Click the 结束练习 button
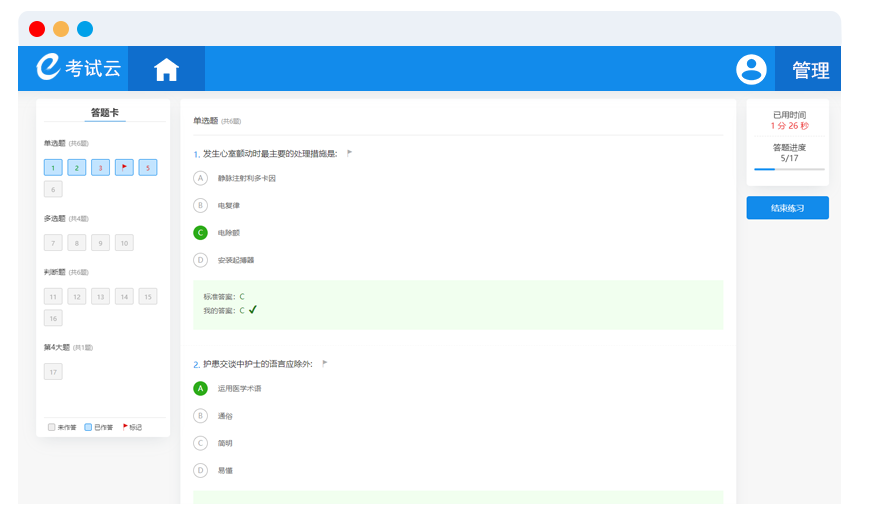This screenshot has height=516, width=871. [x=787, y=208]
